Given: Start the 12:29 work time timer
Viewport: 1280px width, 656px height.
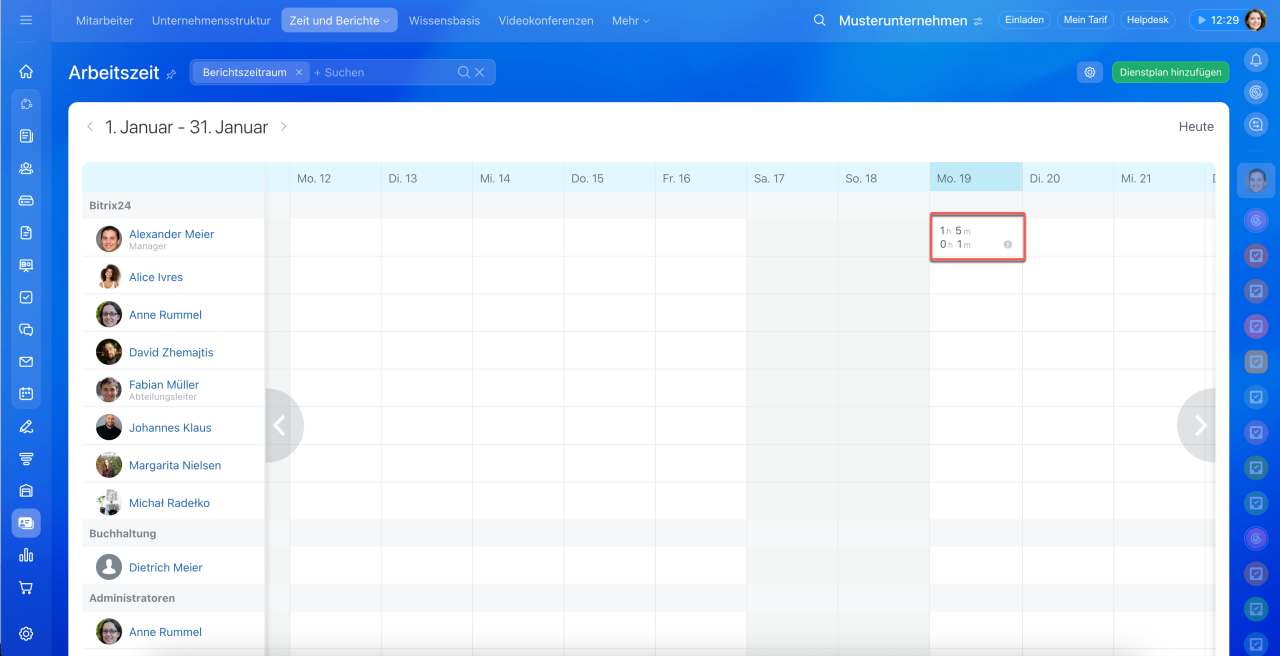Looking at the screenshot, I should click(x=1215, y=20).
